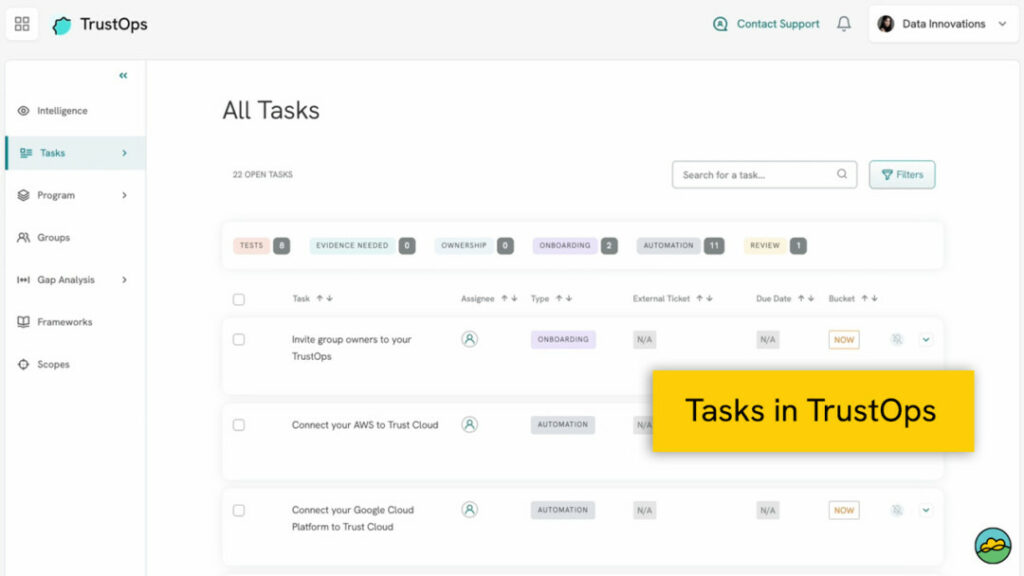Filter by the Automation category tag
The height and width of the screenshot is (576, 1024).
coord(668,246)
